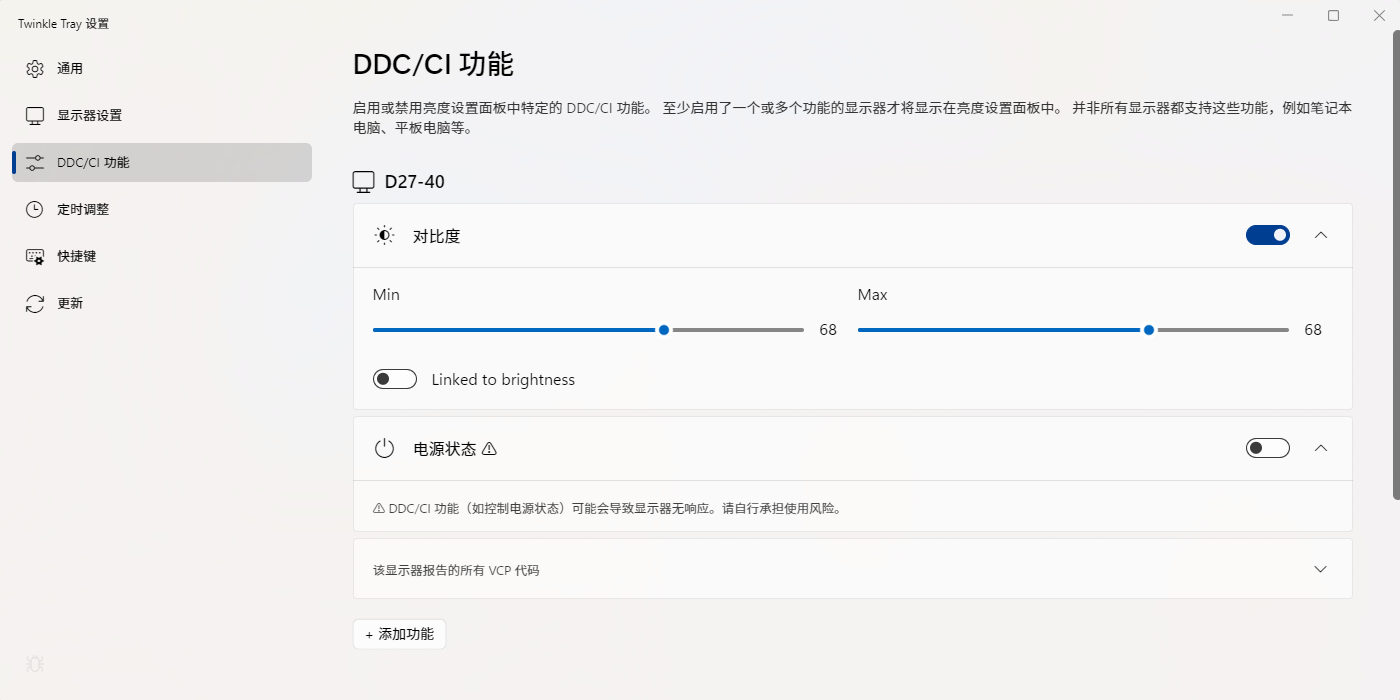Screen dimensions: 1400x700
Task: Click the monitor icon for 显示器设置
Action: pyautogui.click(x=35, y=116)
